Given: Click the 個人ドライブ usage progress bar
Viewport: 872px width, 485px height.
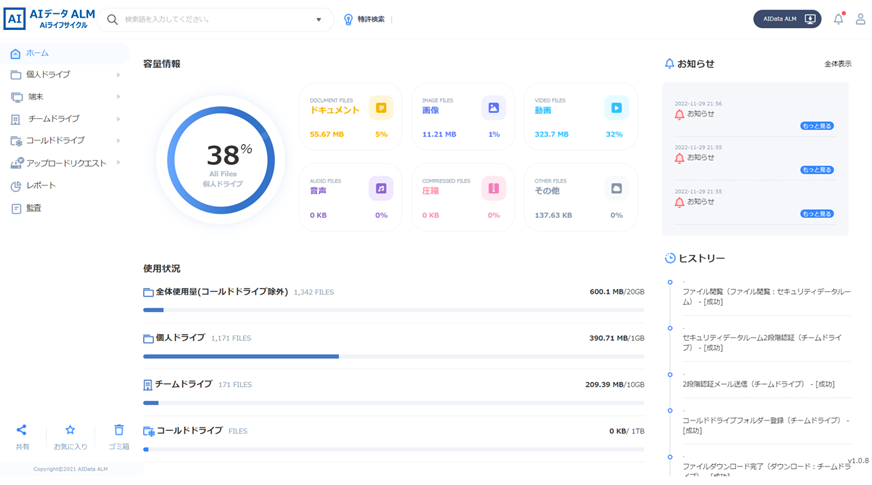Looking at the screenshot, I should 394,357.
